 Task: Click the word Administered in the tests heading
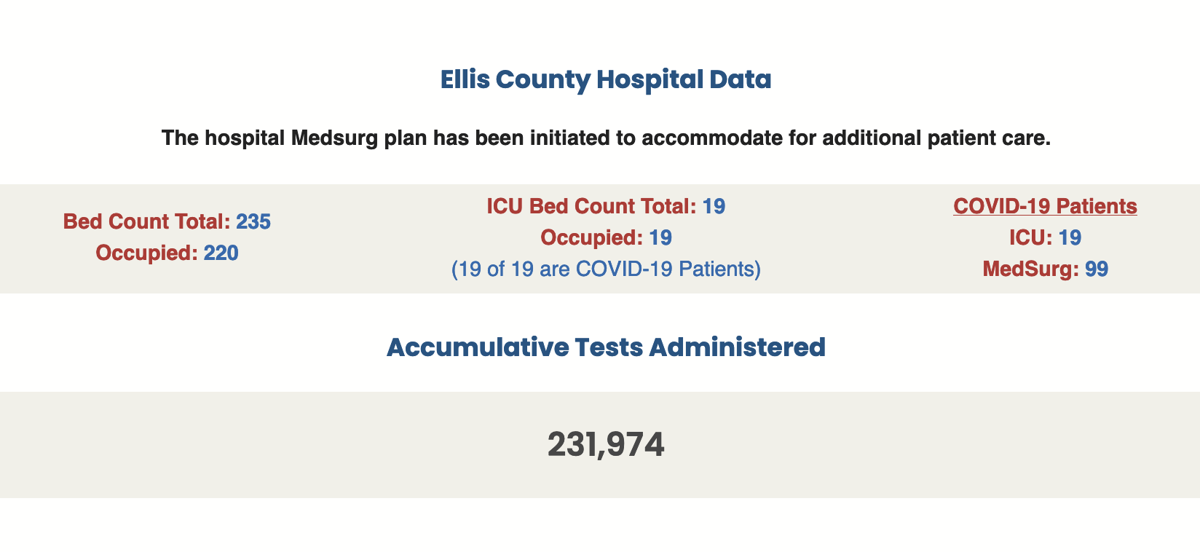[737, 347]
